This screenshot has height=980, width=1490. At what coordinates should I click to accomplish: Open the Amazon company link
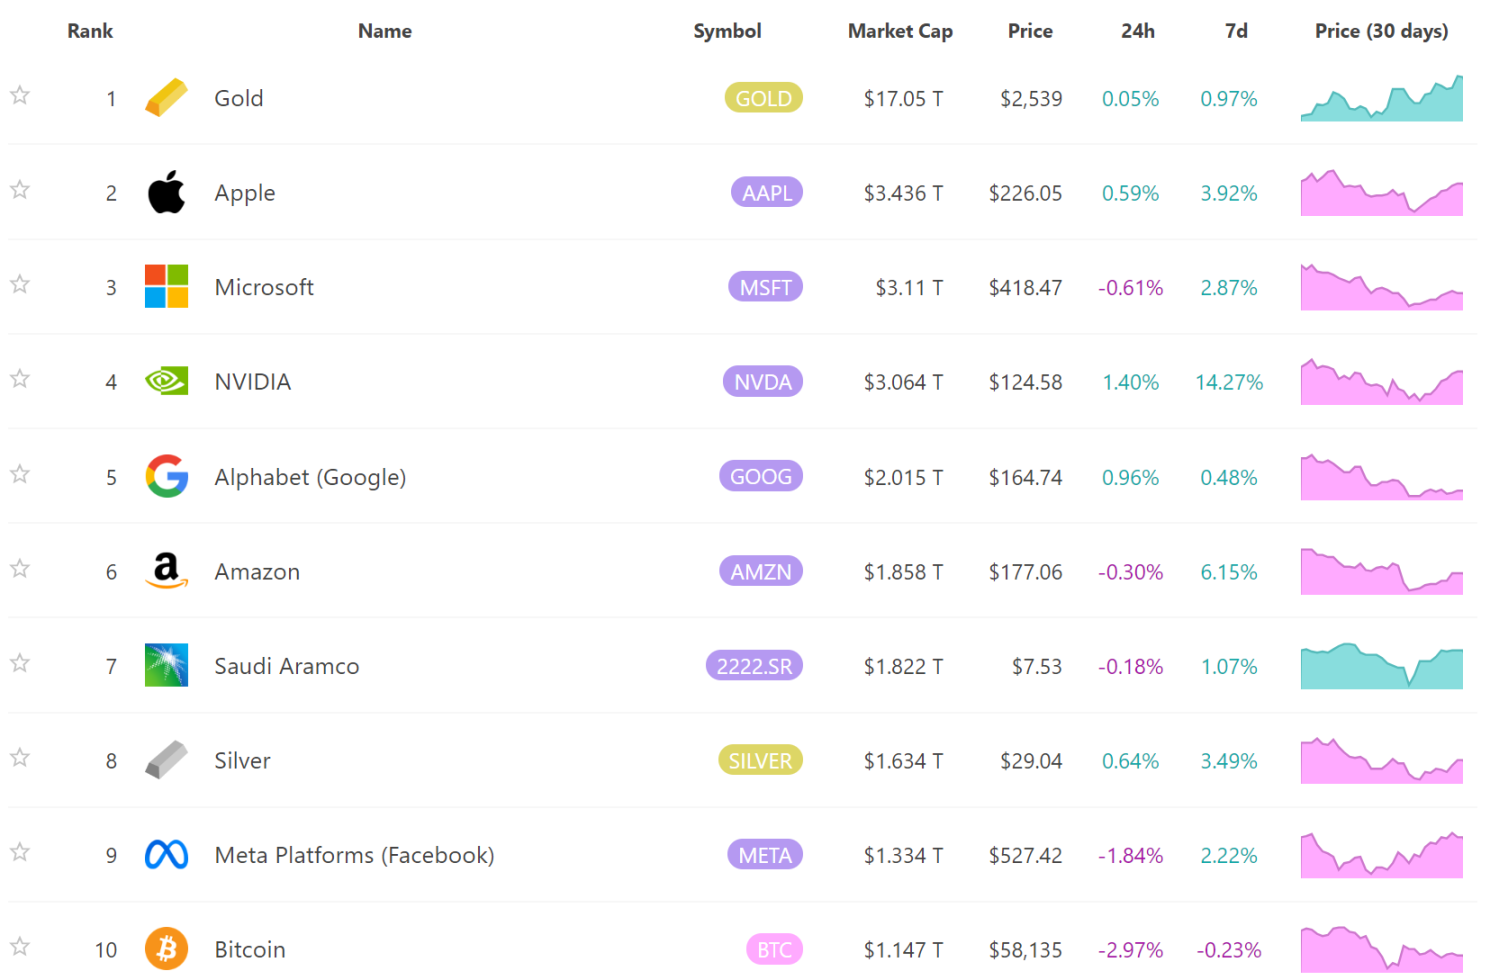[x=257, y=572]
